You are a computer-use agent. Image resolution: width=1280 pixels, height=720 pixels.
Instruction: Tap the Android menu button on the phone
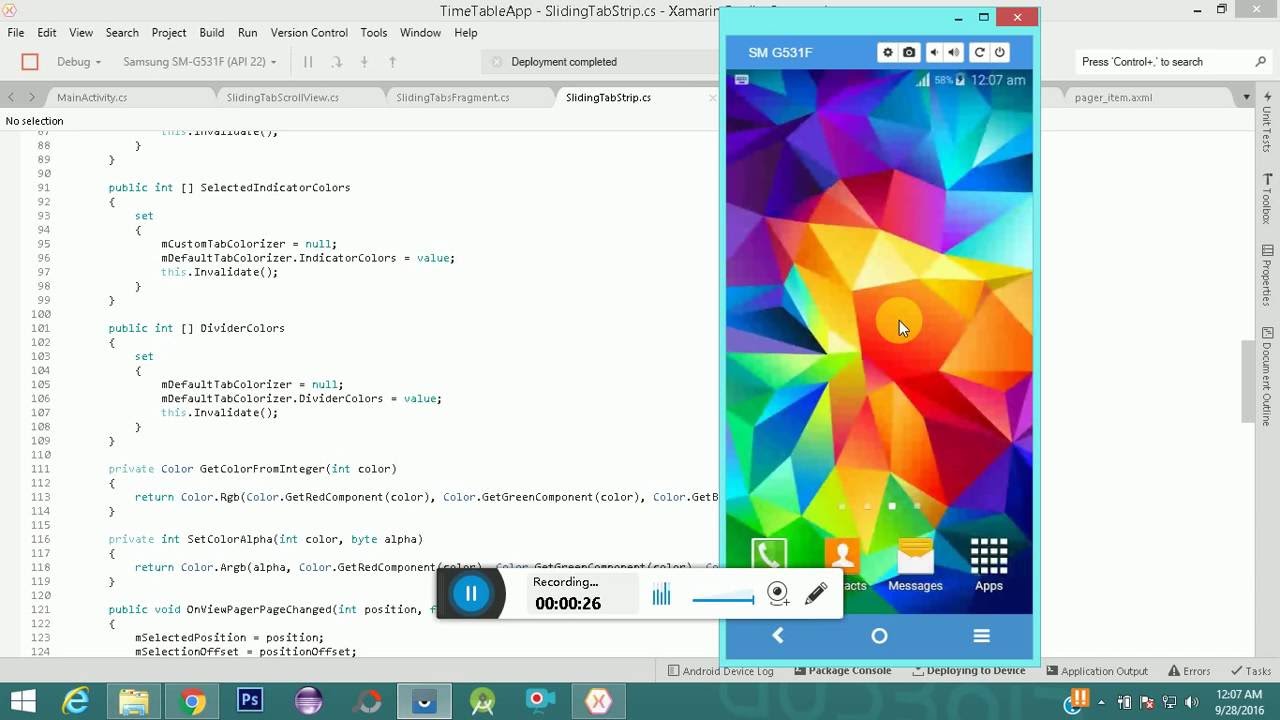pyautogui.click(x=981, y=635)
